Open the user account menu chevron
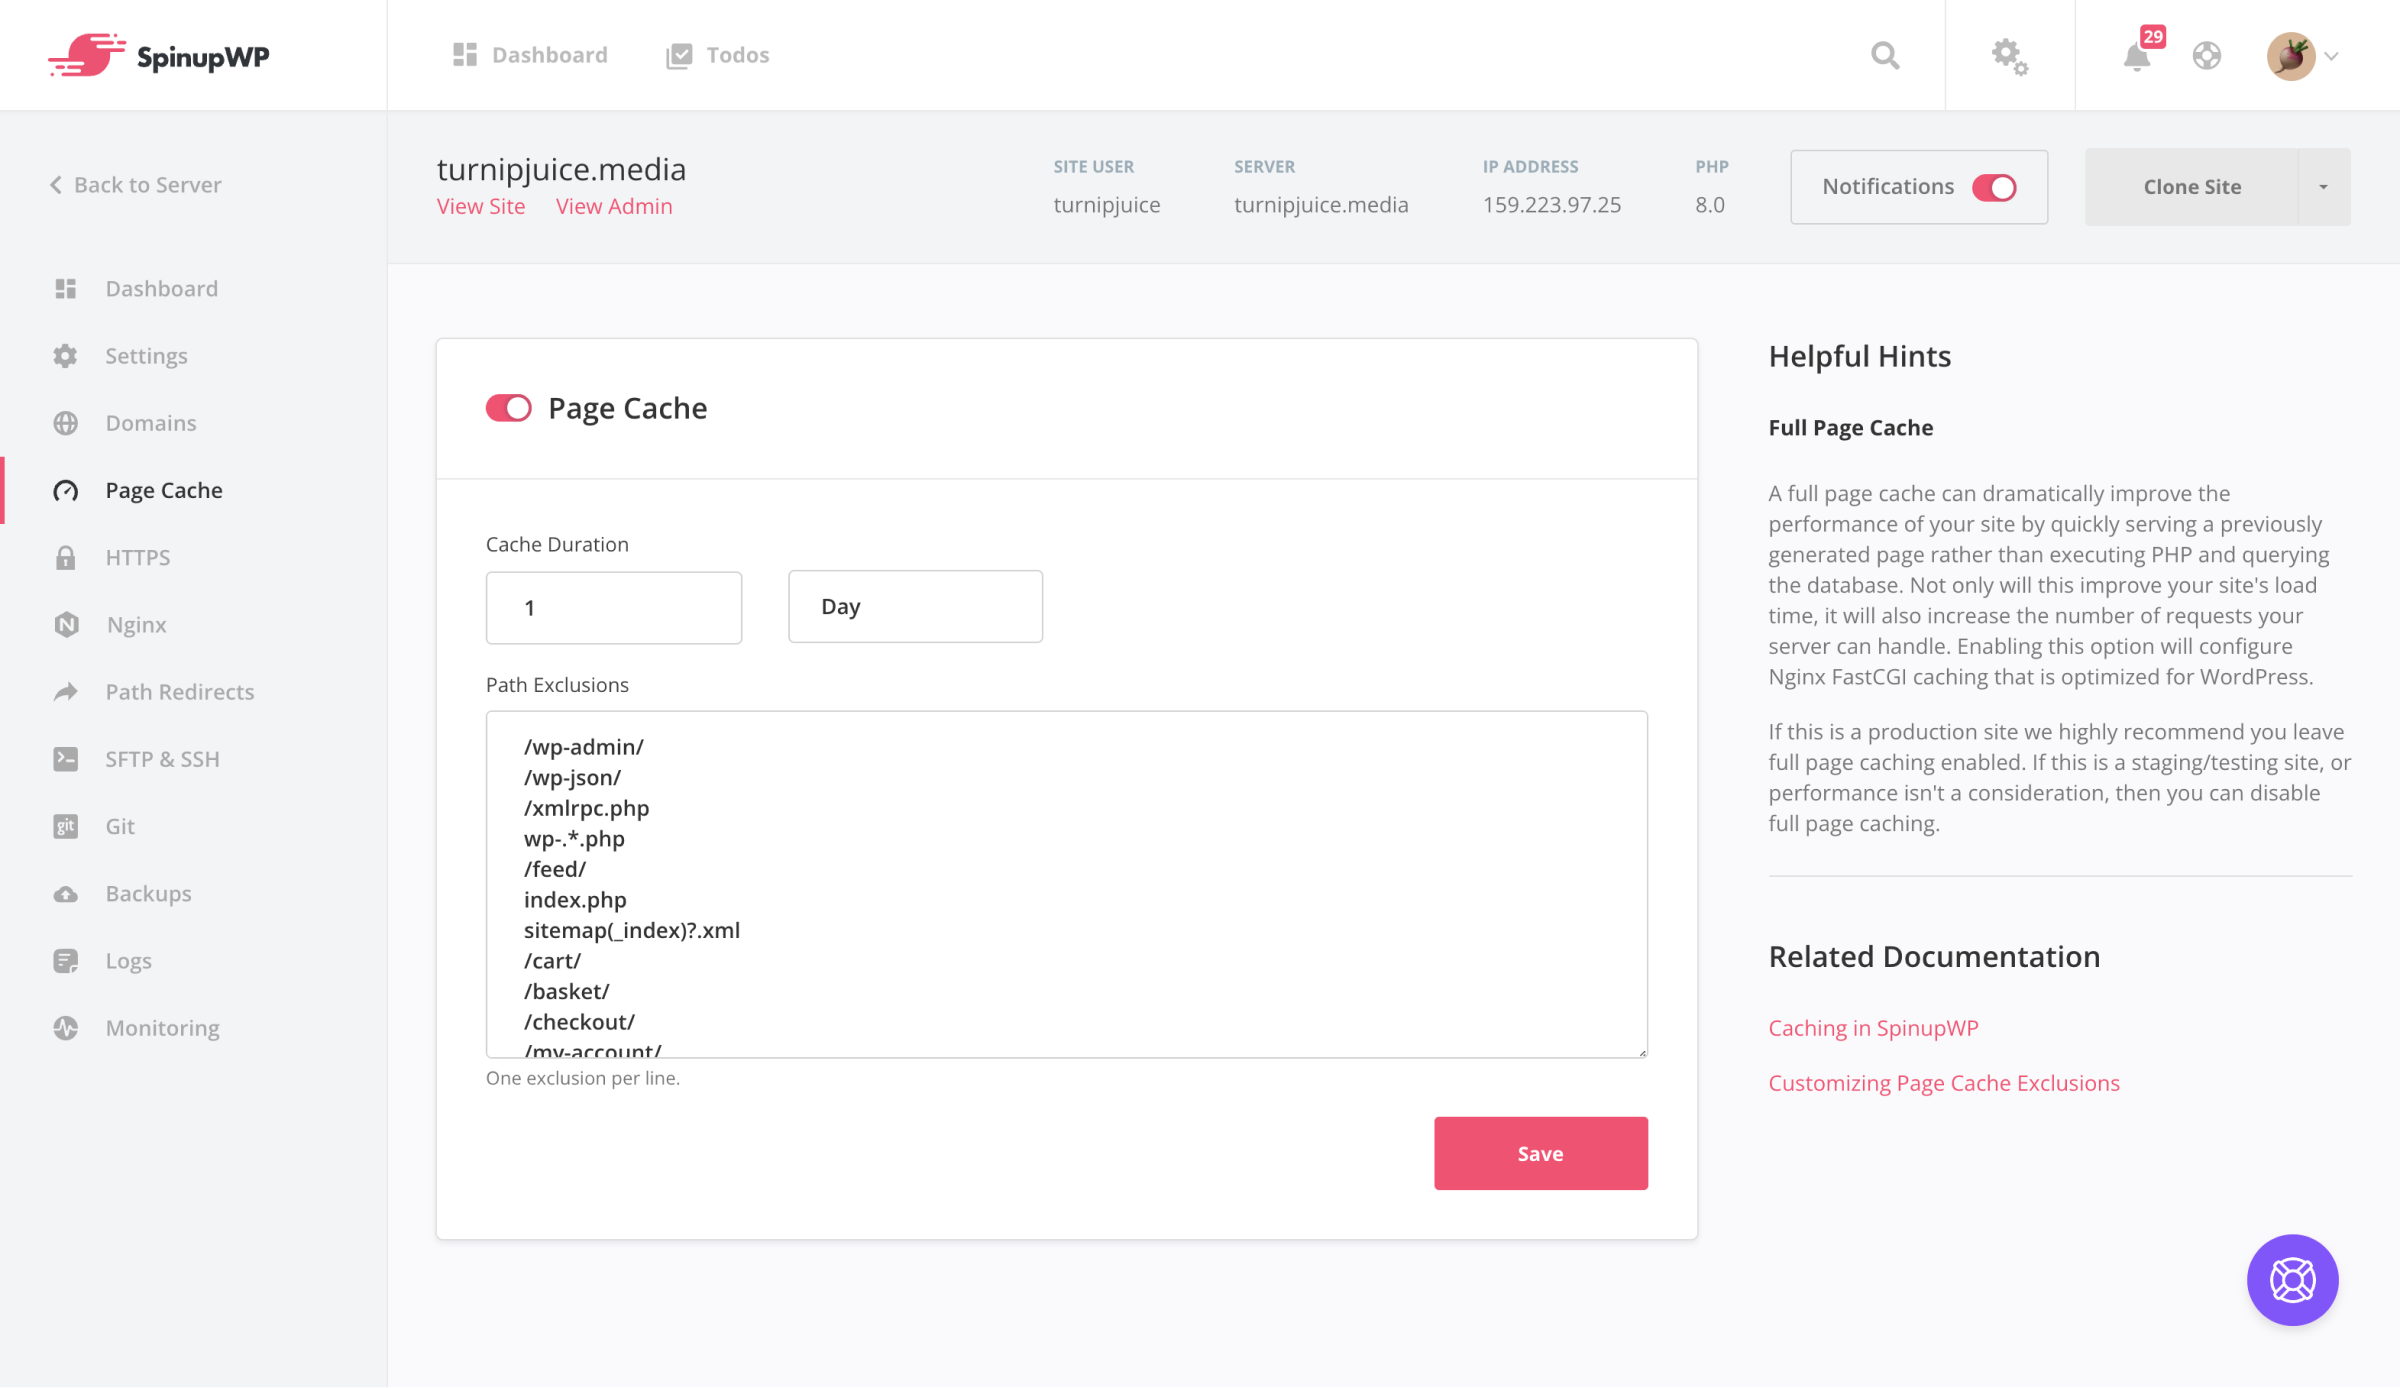Screen dimensions: 2400x1388 click(2331, 56)
